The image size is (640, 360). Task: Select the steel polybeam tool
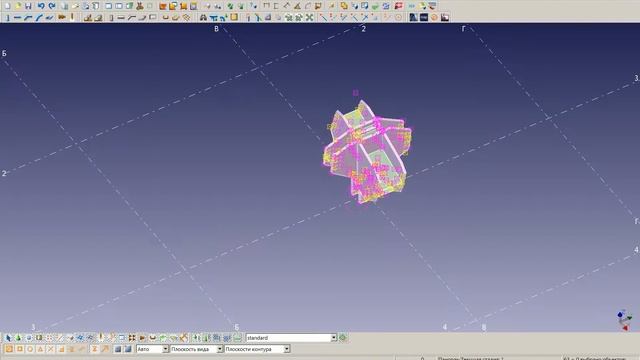pos(28,18)
